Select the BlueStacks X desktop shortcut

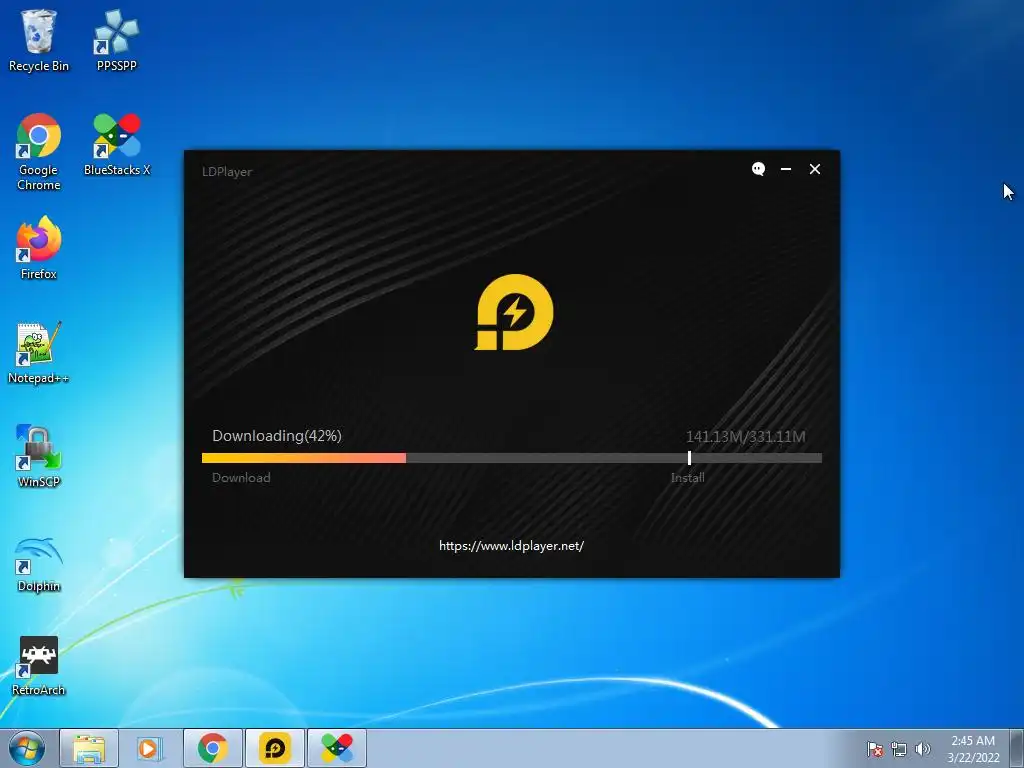(x=117, y=144)
